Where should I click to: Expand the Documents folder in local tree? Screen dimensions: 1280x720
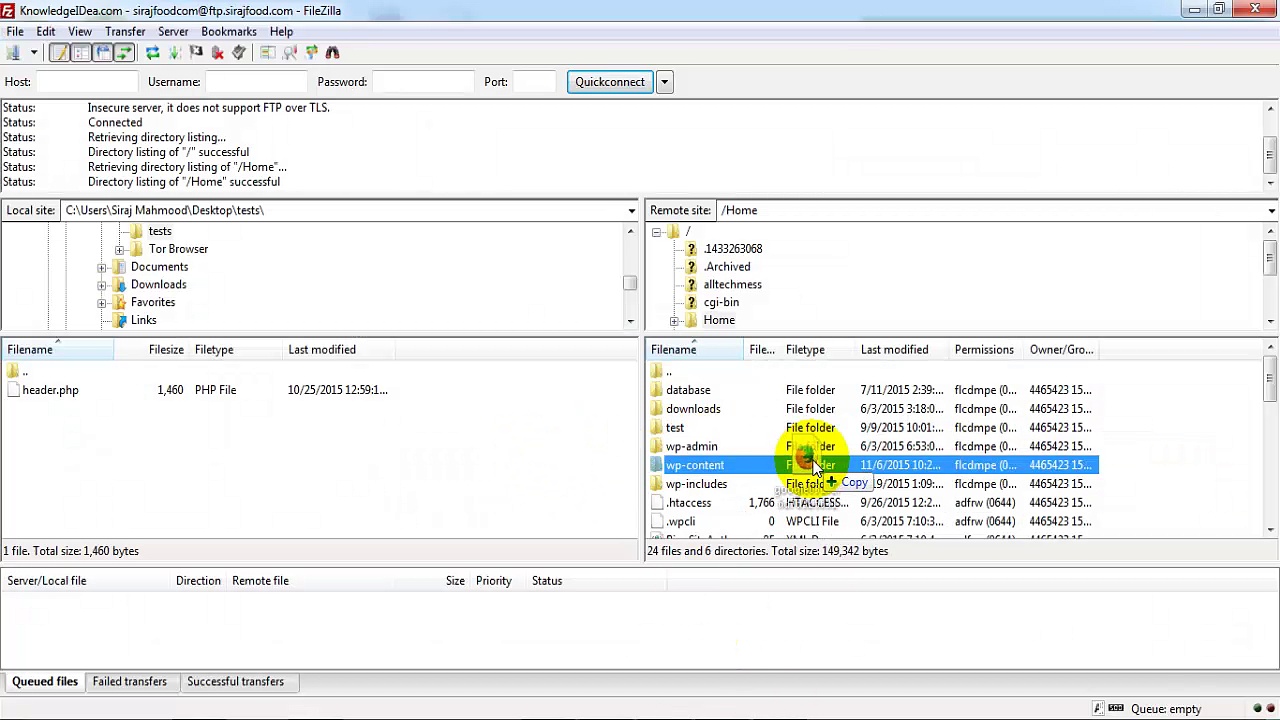click(x=102, y=267)
